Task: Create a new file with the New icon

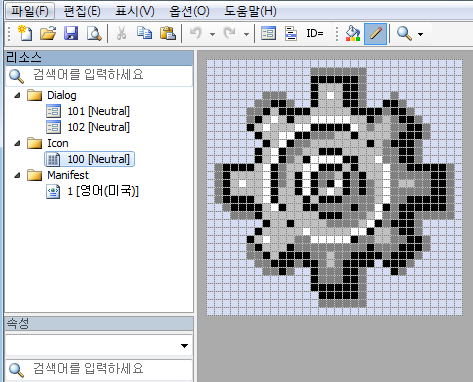Action: 25,33
